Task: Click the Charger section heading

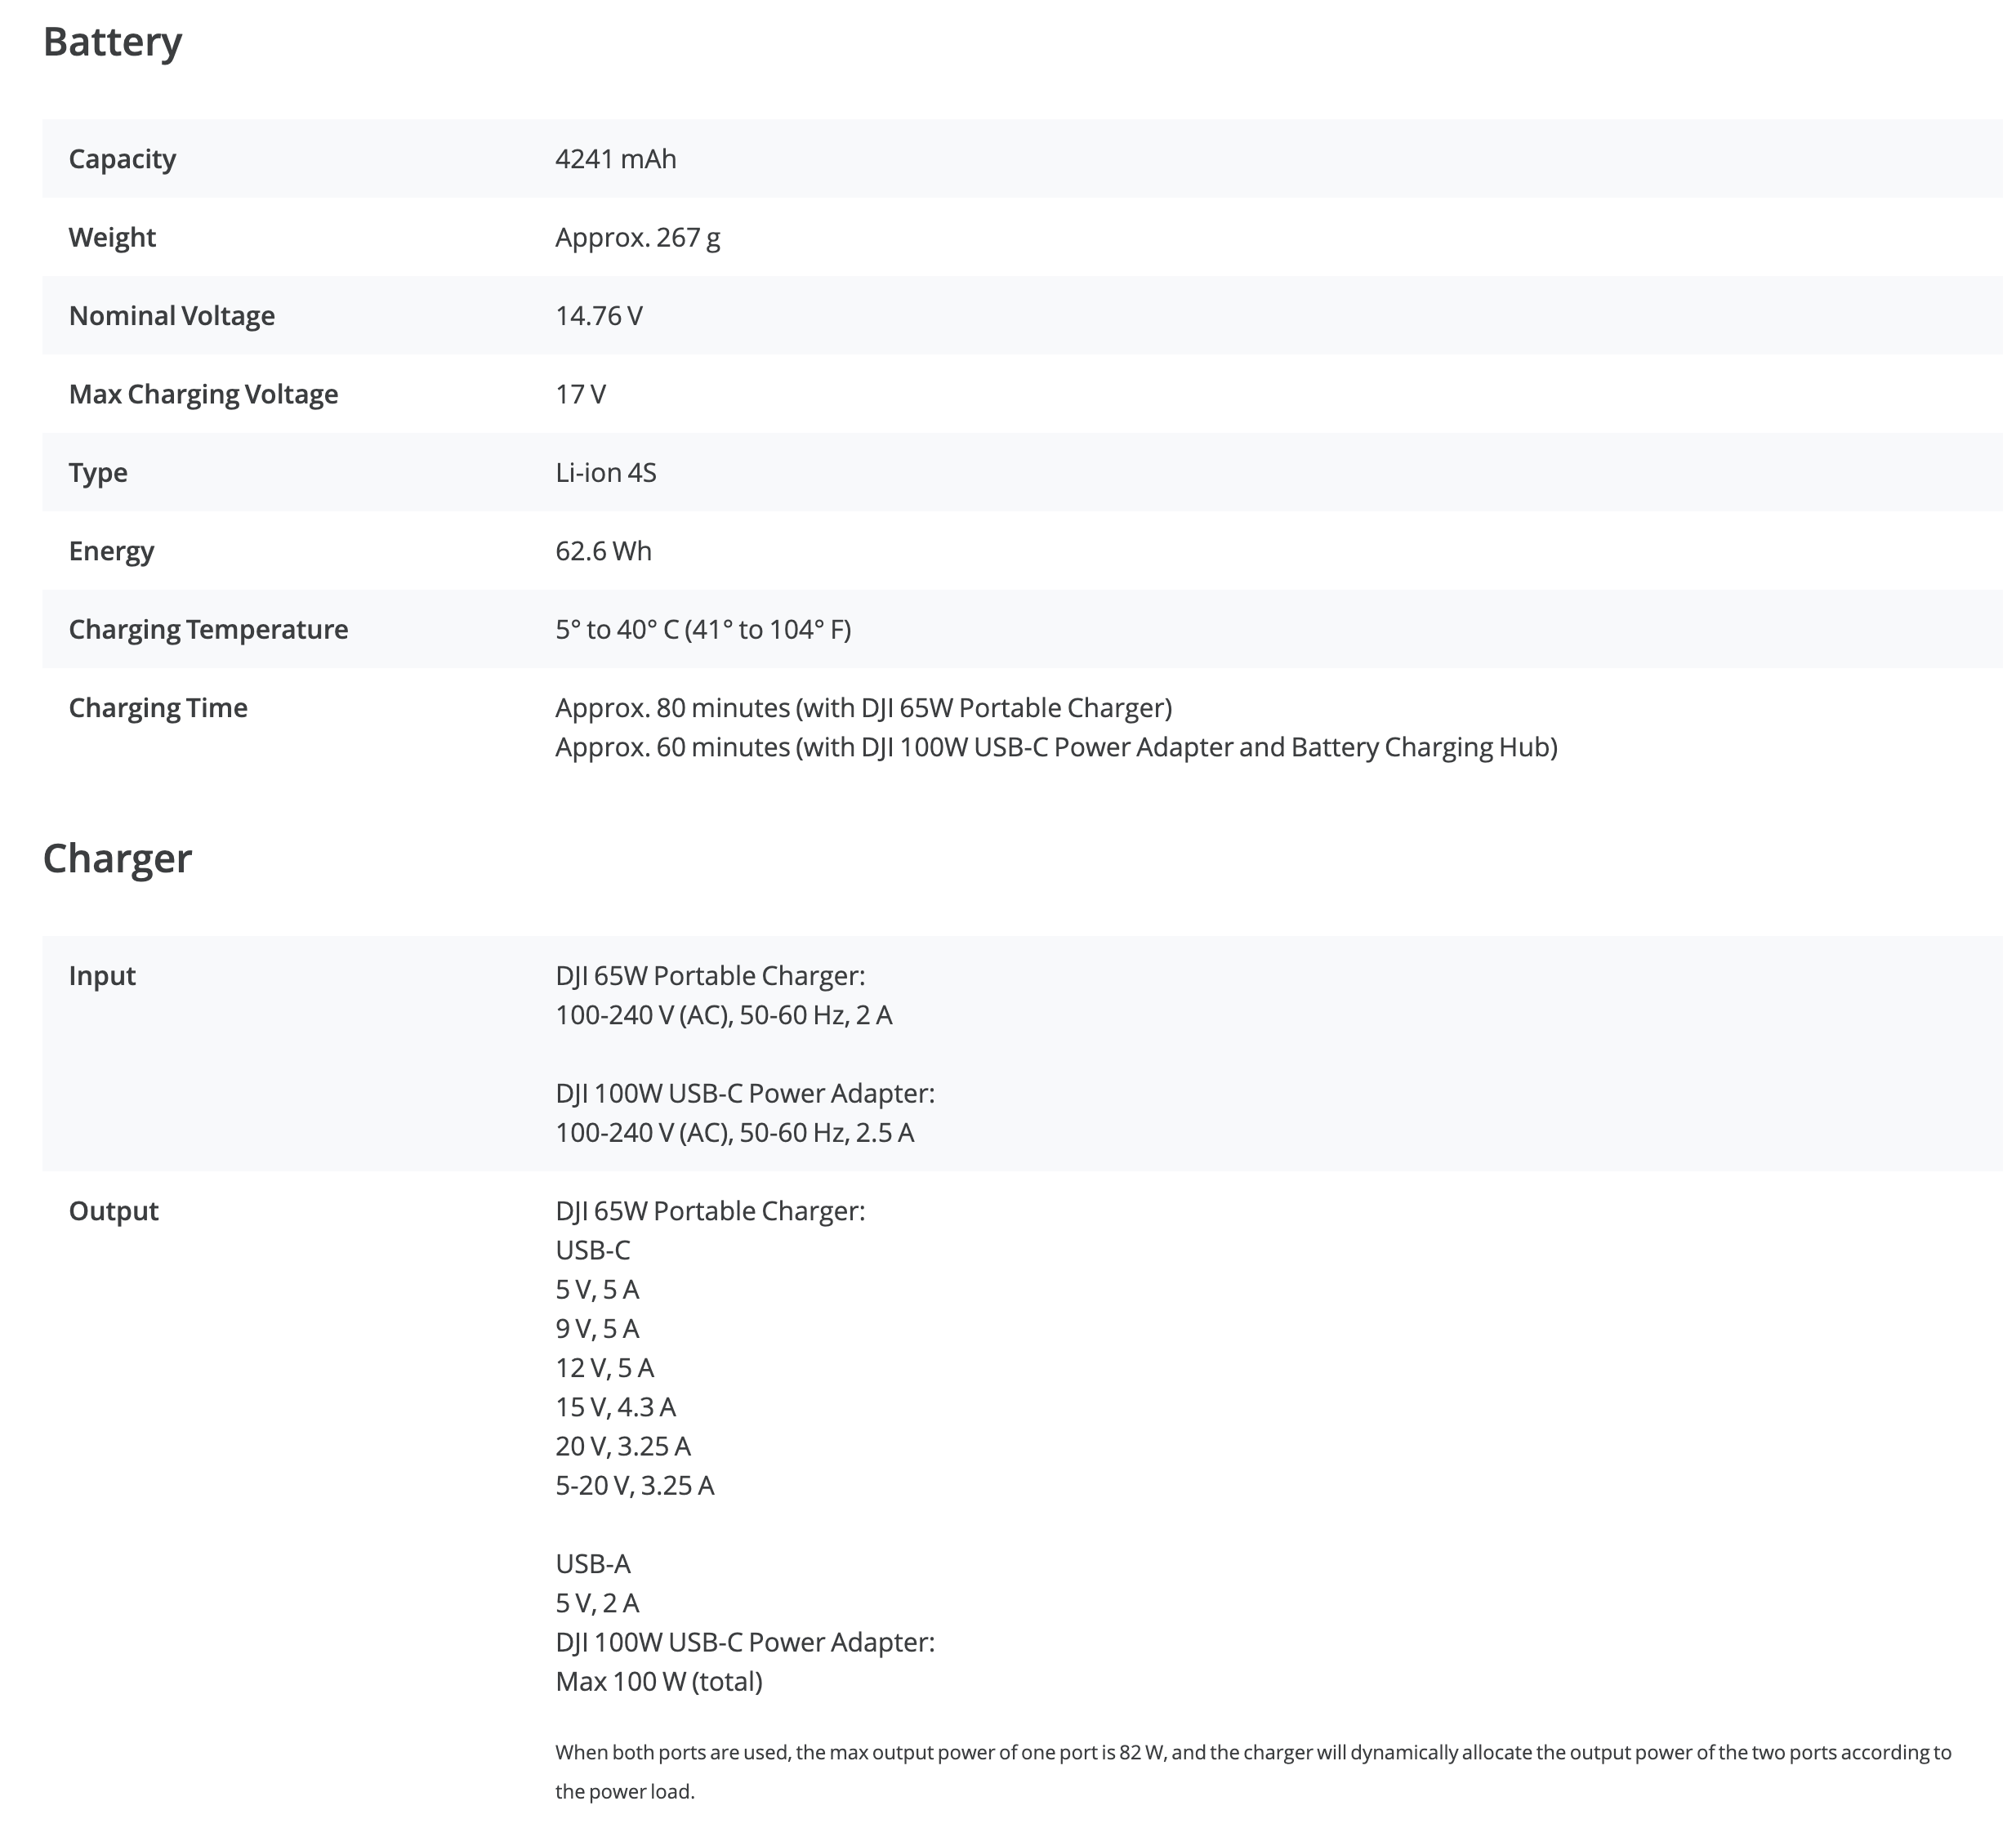Action: [x=117, y=859]
